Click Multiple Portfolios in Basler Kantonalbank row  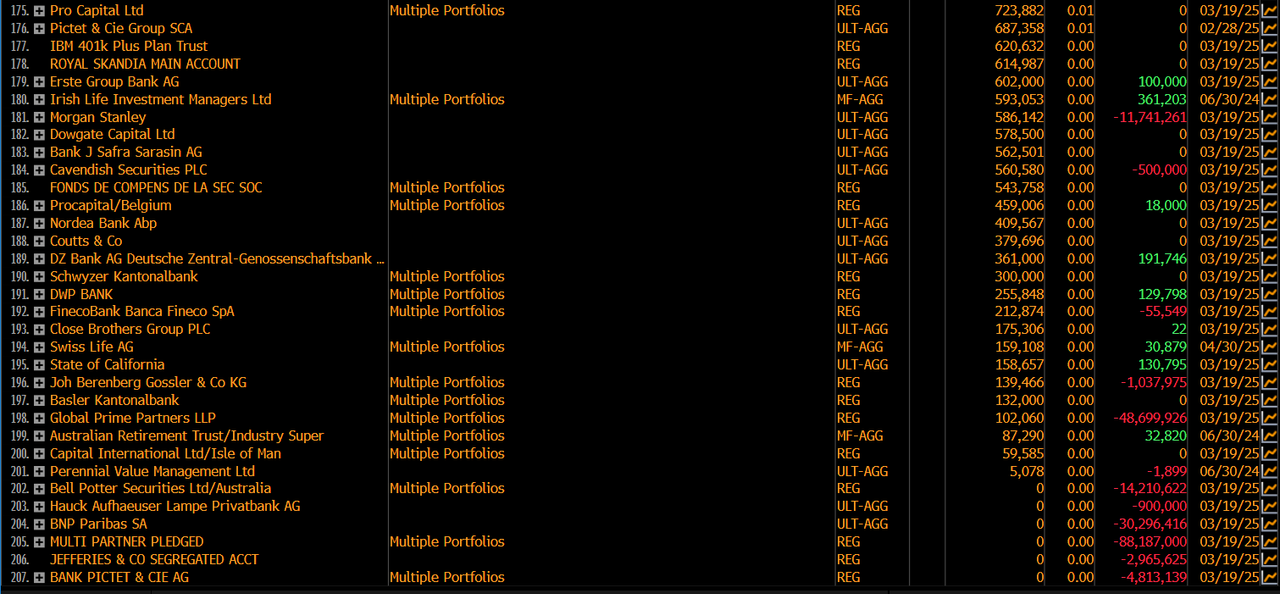447,401
